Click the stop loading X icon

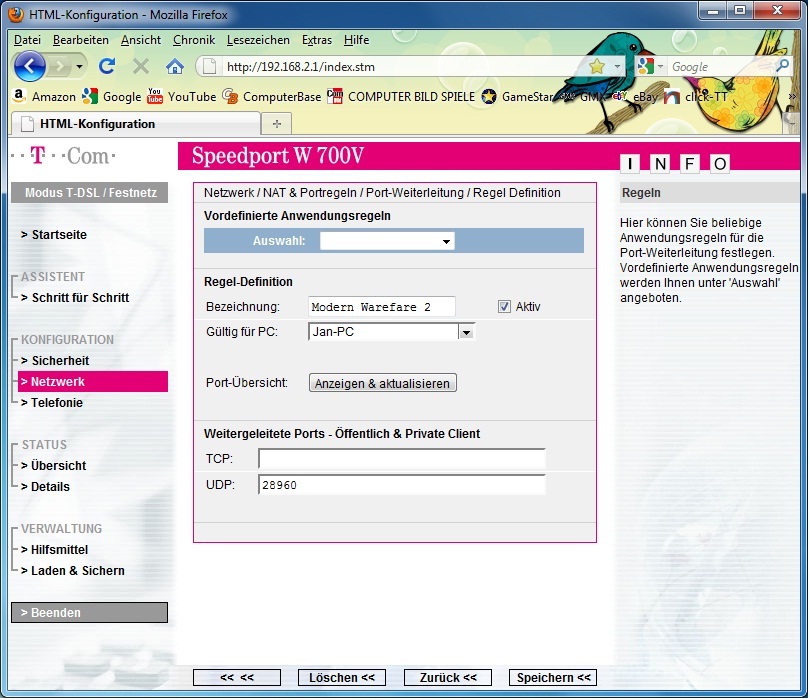[141, 66]
